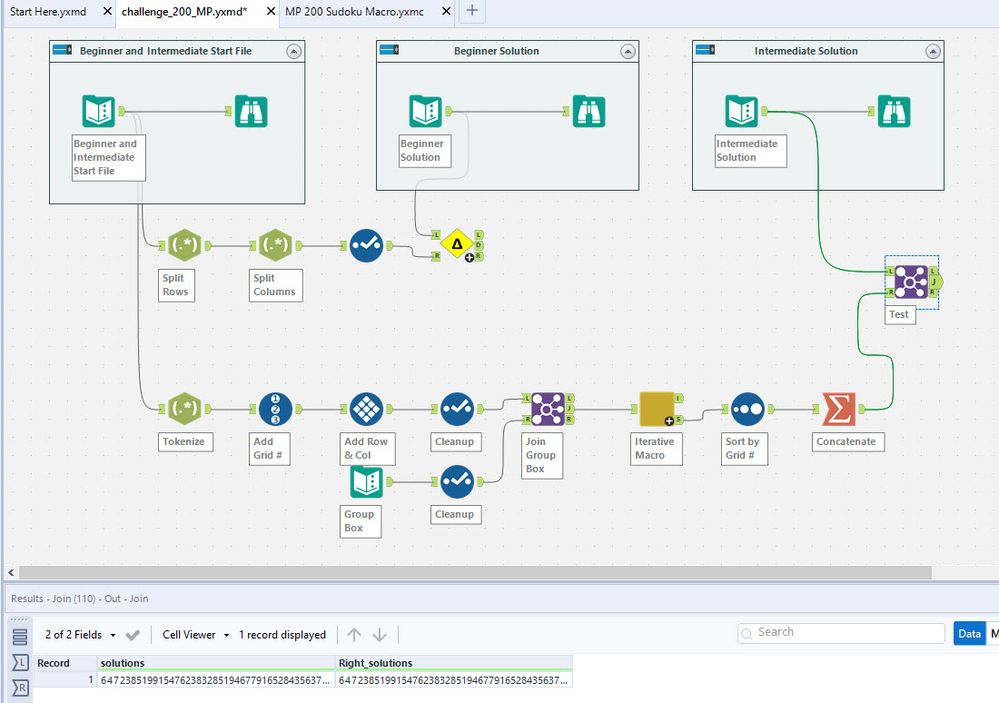Collapse the Intermediate Solution container
Image resolution: width=999 pixels, height=703 pixels.
coord(934,50)
